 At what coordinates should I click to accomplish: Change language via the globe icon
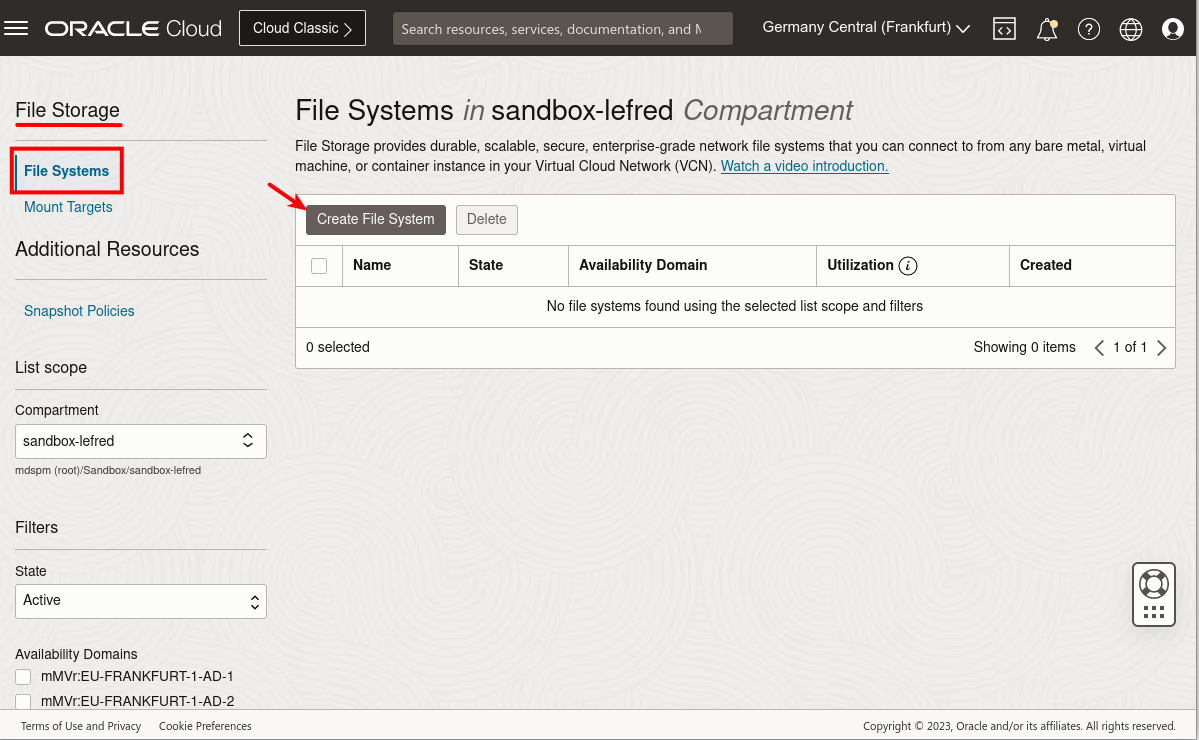point(1130,29)
